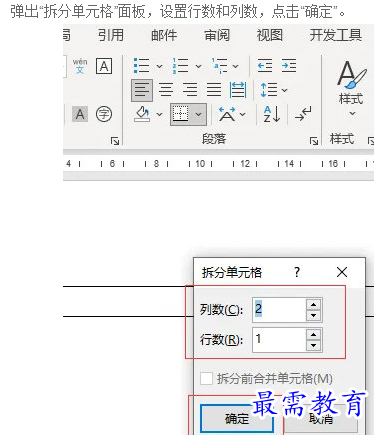Open the 样式 styles gallery

tap(351, 82)
